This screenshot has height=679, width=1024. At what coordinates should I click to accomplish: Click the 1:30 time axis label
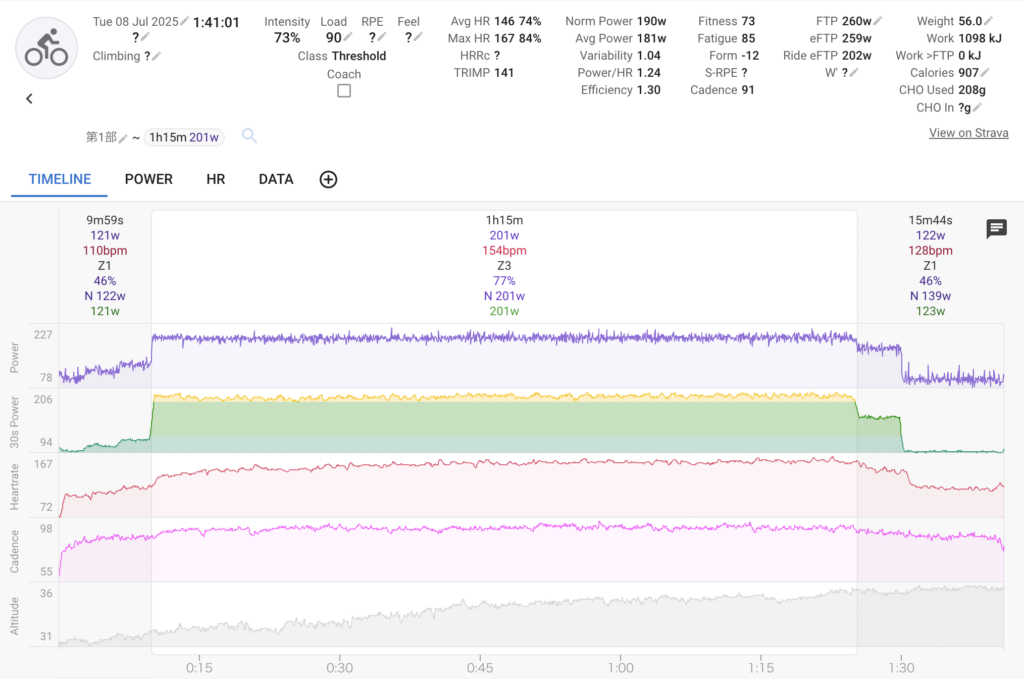[901, 668]
